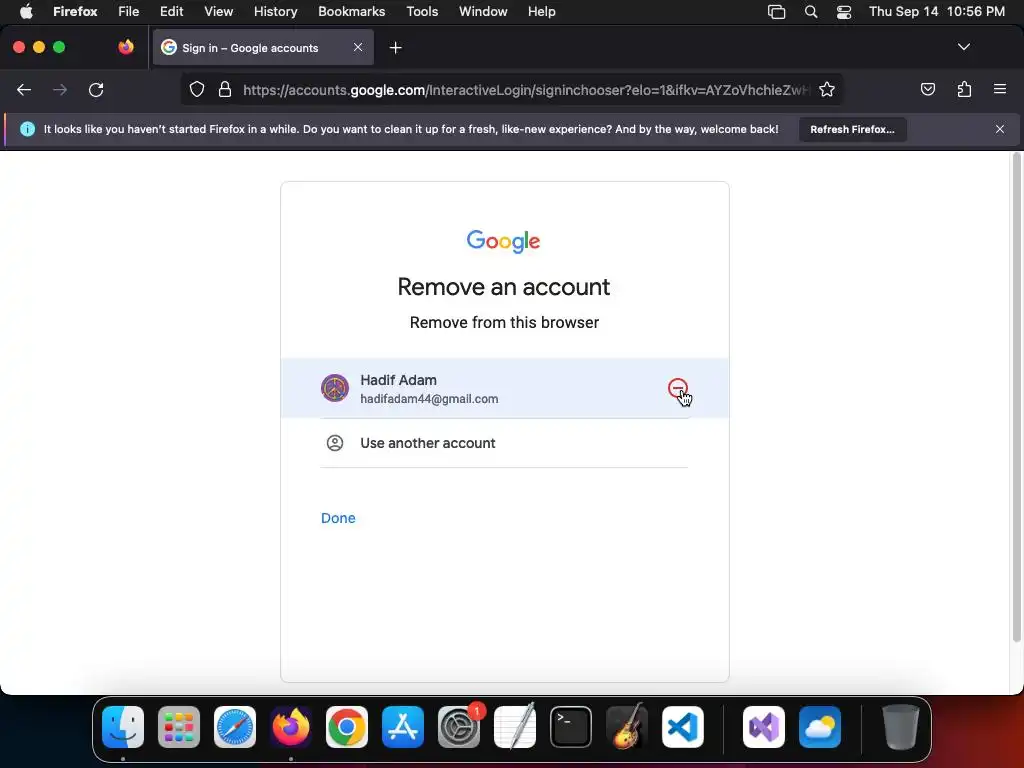Open the cloud weather app in dock
Image resolution: width=1024 pixels, height=768 pixels.
point(820,727)
